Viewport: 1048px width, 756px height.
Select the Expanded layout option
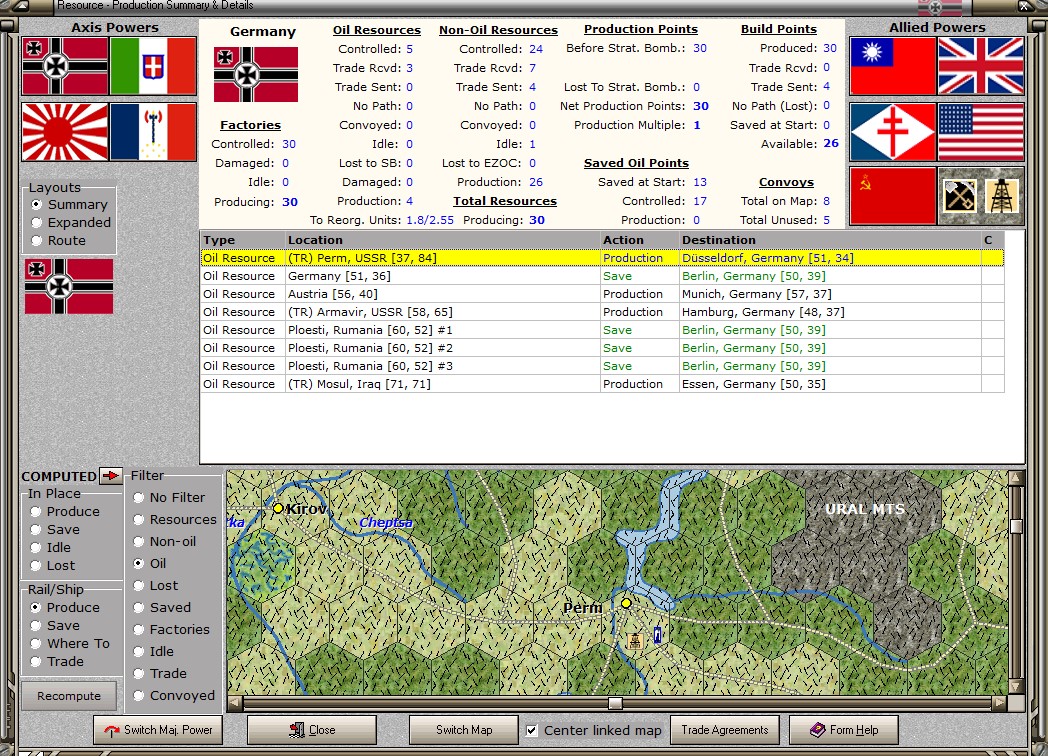[71, 223]
